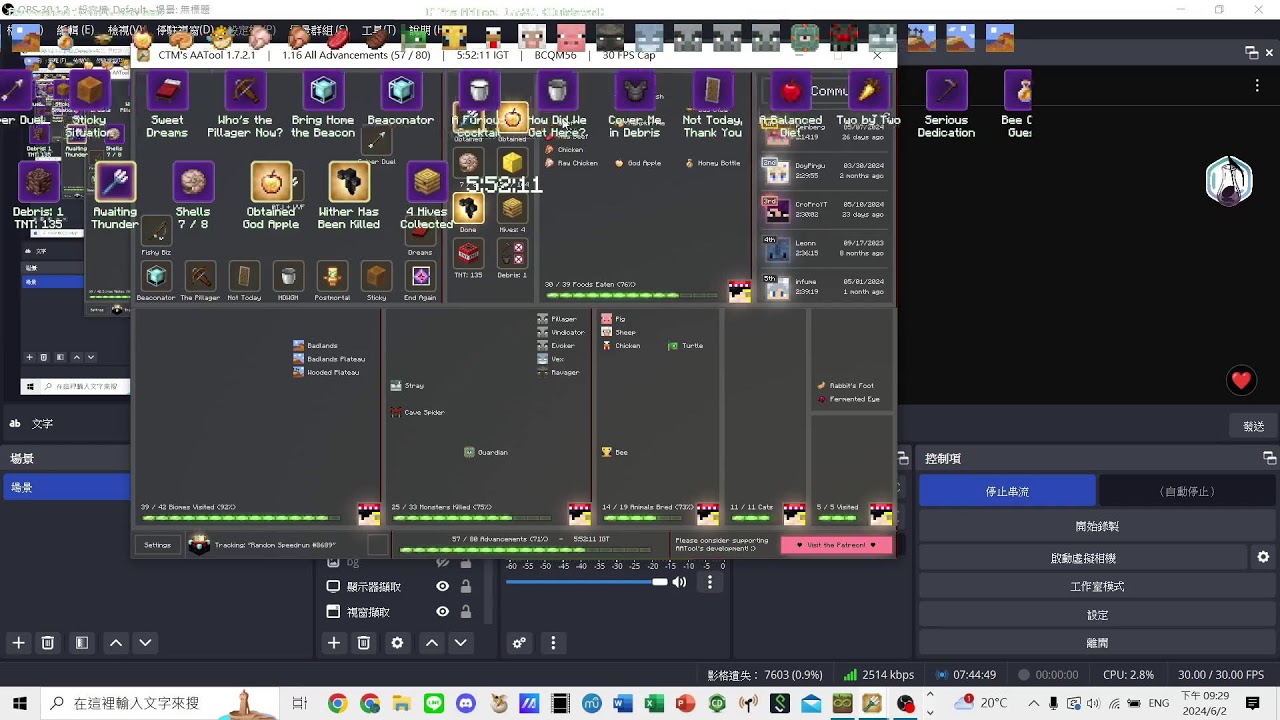Toggle visibility of 視窗擷取 source

442,612
